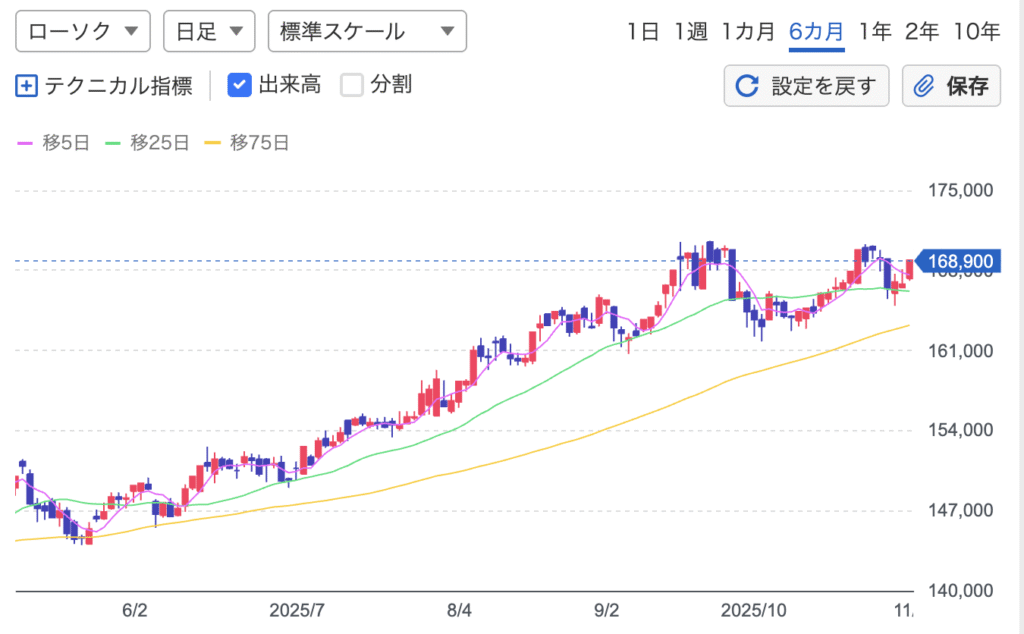Switch to the 1日 range tab
Screen dimensions: 1024x634
[643, 31]
